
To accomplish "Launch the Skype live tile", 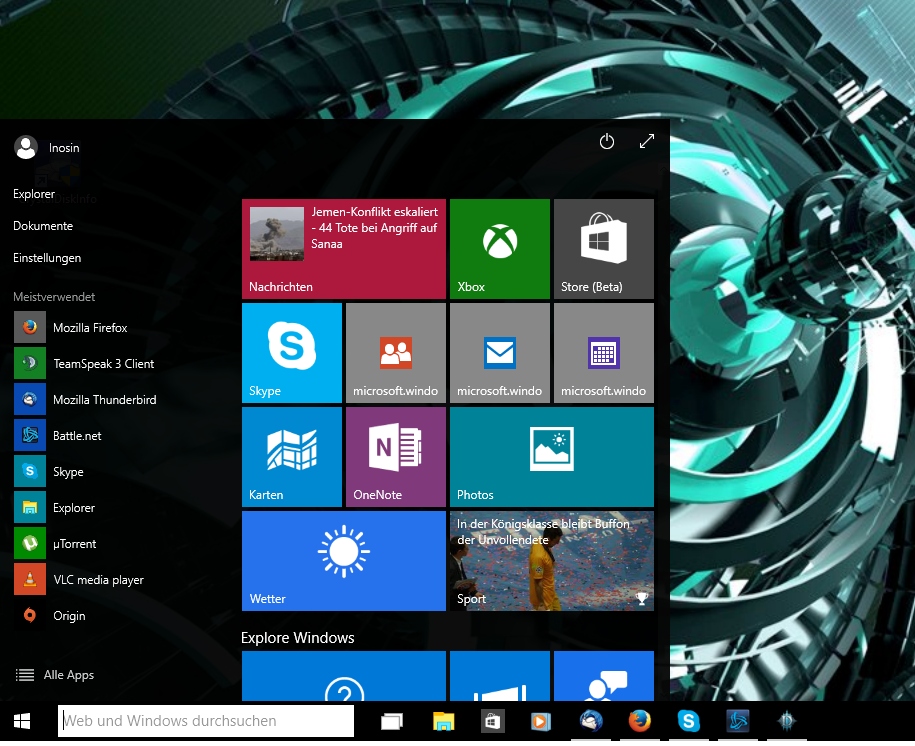I will (x=291, y=352).
